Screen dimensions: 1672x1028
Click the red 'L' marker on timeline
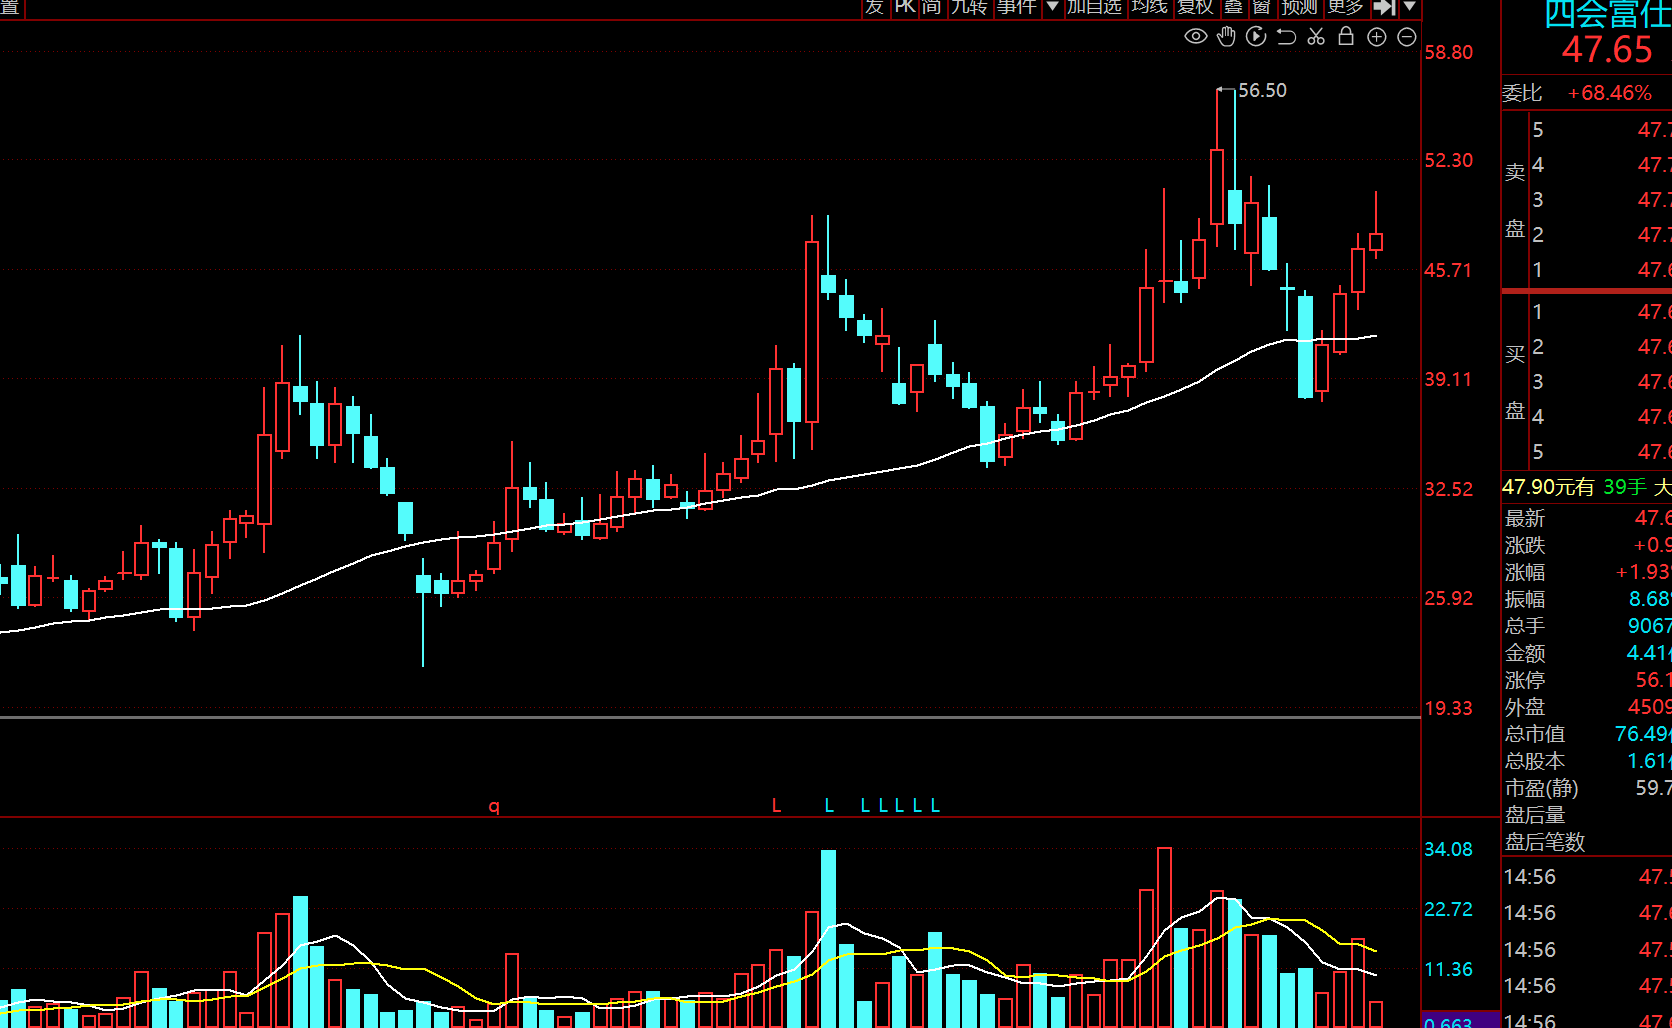coord(776,806)
